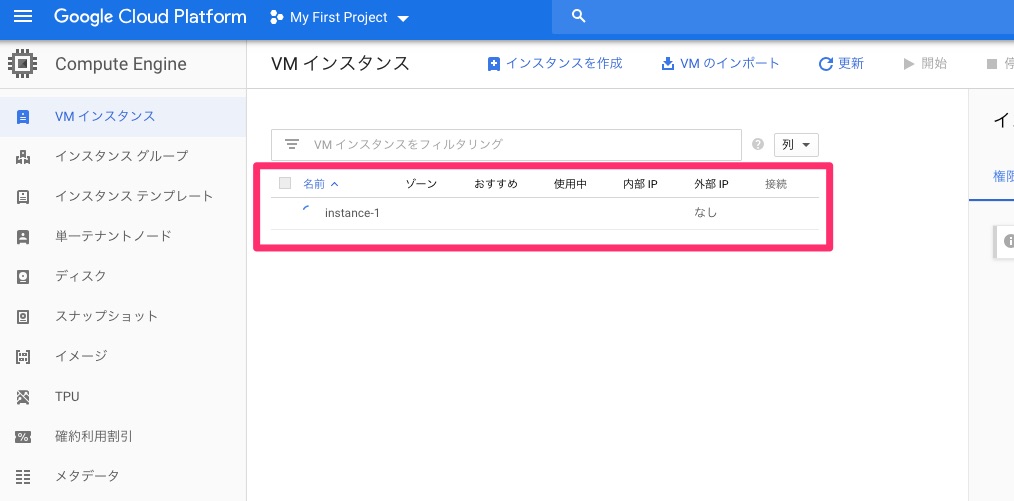The height and width of the screenshot is (501, 1014).
Task: Click インスタンスを作成 button
Action: (554, 63)
